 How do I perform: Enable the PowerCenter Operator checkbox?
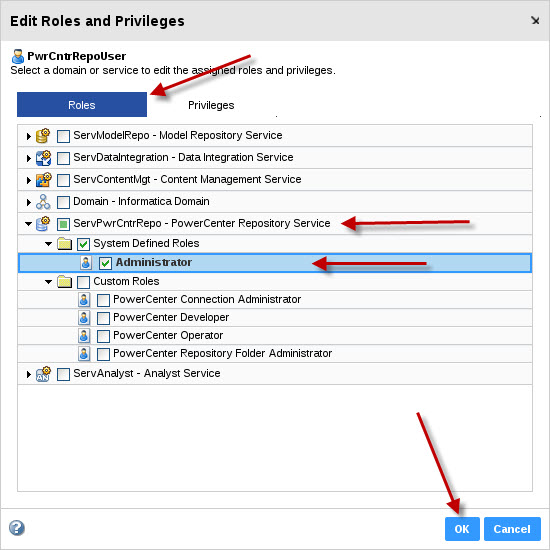click(x=103, y=336)
